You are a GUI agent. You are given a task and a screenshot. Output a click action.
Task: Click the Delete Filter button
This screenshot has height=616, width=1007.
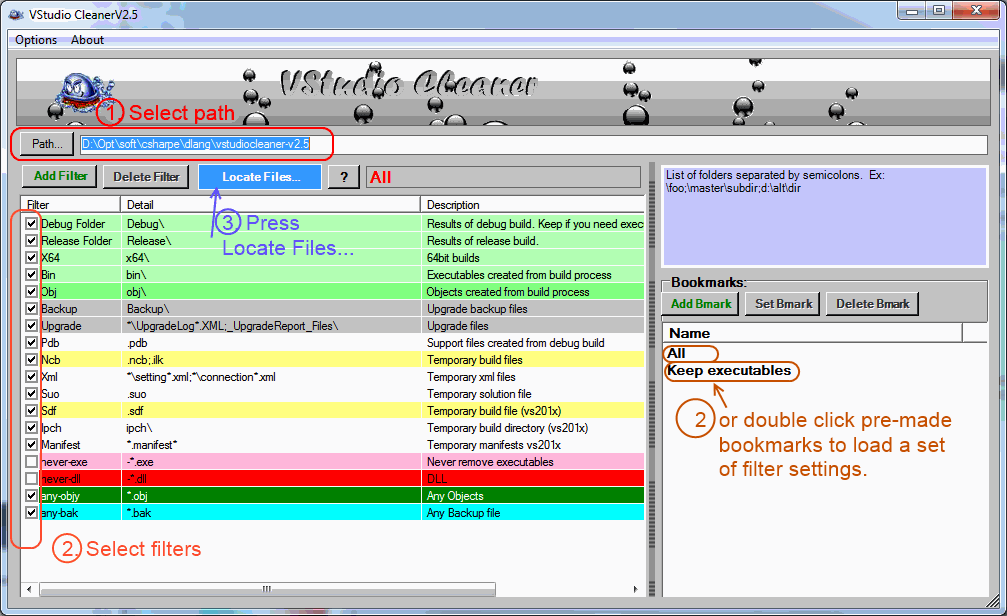coord(146,177)
